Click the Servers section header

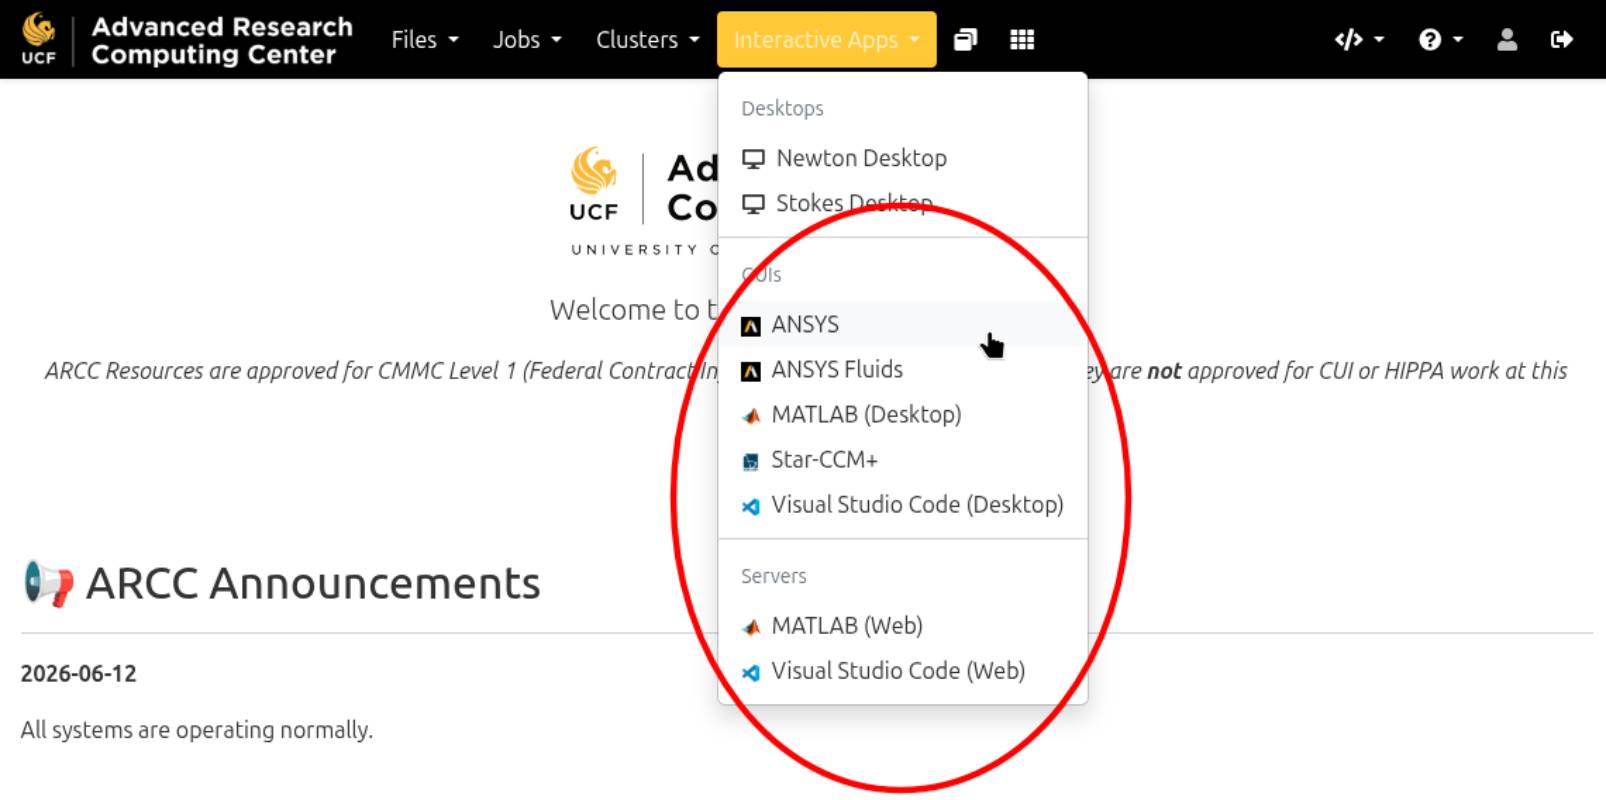coord(773,576)
